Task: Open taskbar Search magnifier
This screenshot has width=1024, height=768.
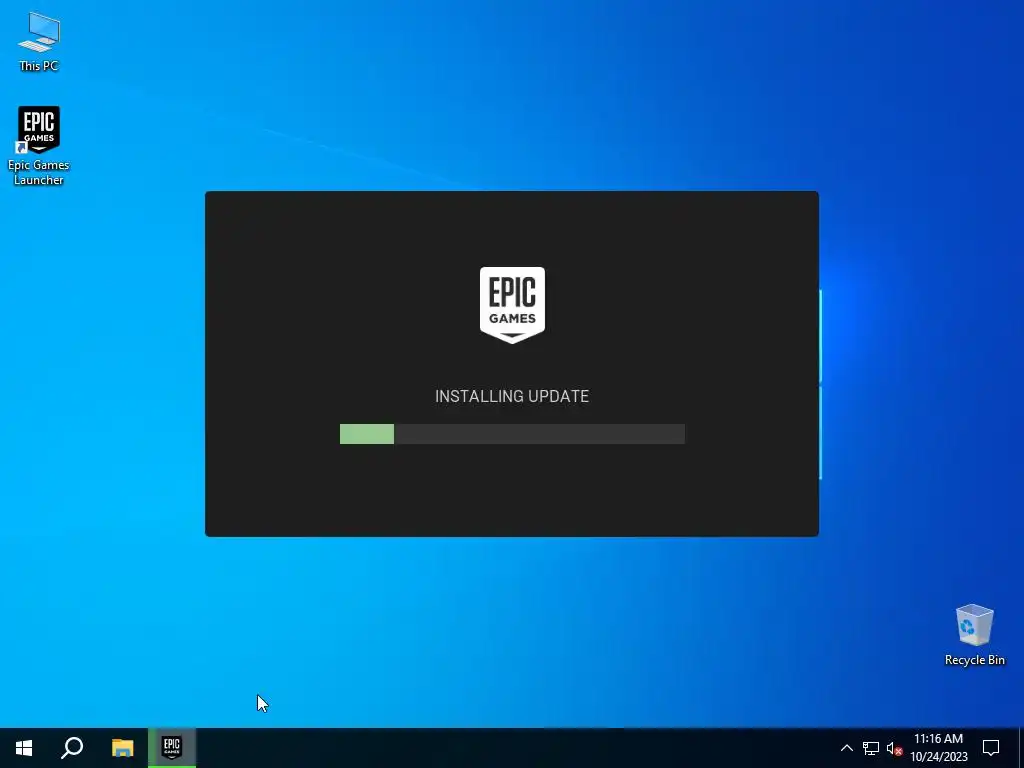Action: coord(72,748)
